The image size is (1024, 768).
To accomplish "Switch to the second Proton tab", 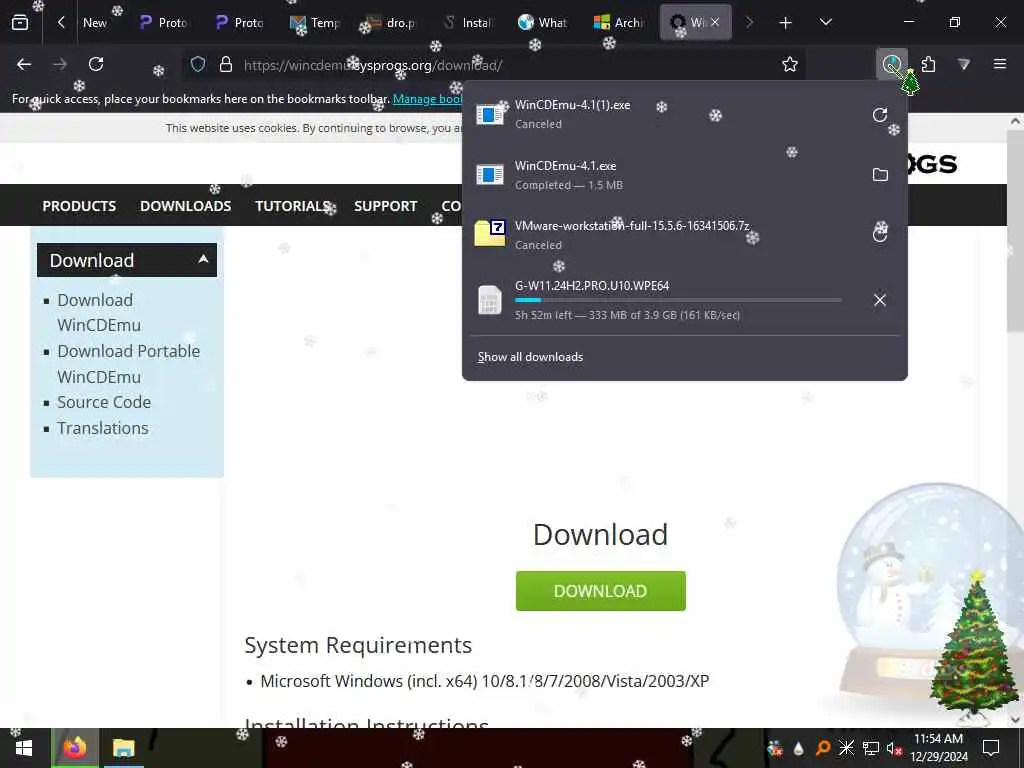I will [239, 23].
